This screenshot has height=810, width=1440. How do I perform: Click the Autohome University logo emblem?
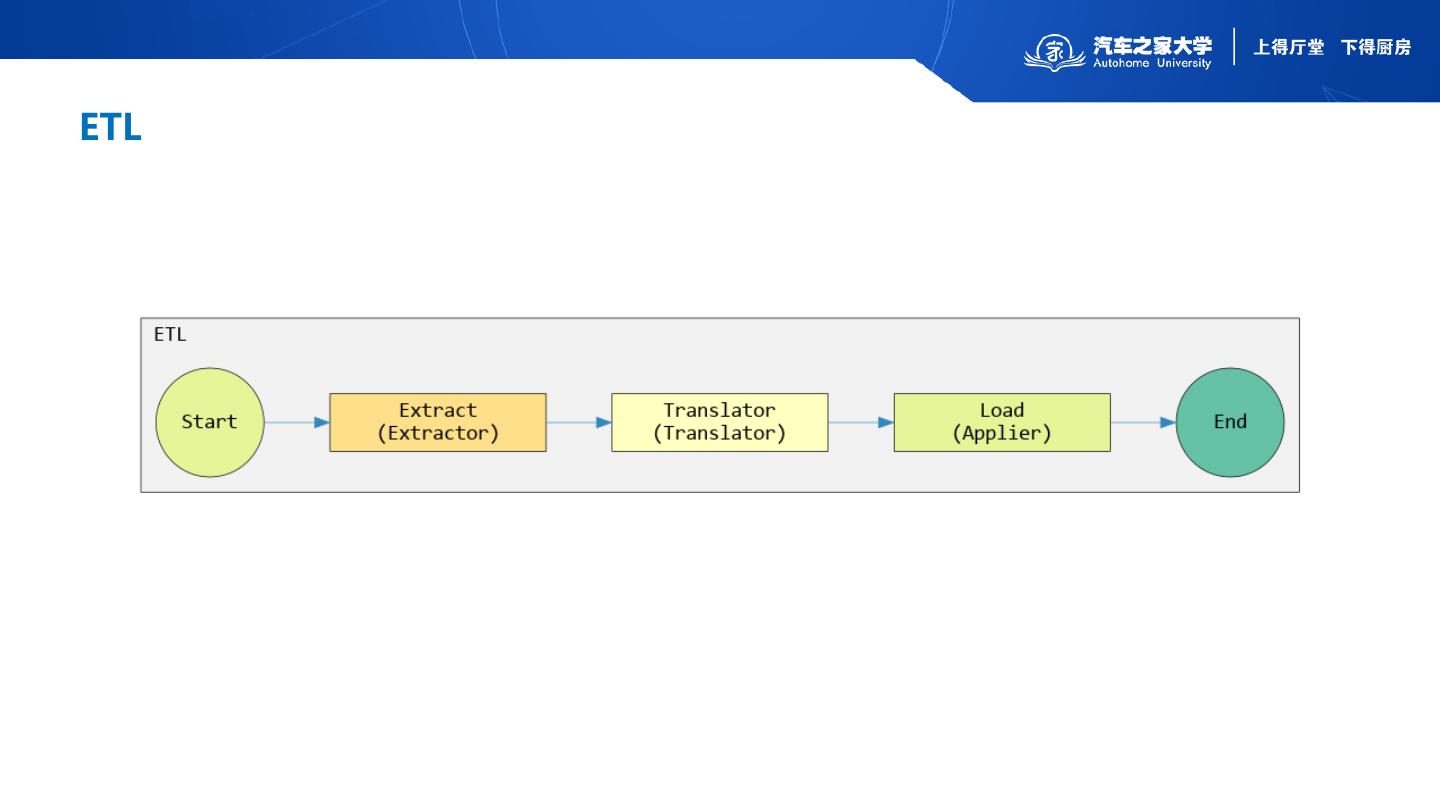tap(1054, 51)
